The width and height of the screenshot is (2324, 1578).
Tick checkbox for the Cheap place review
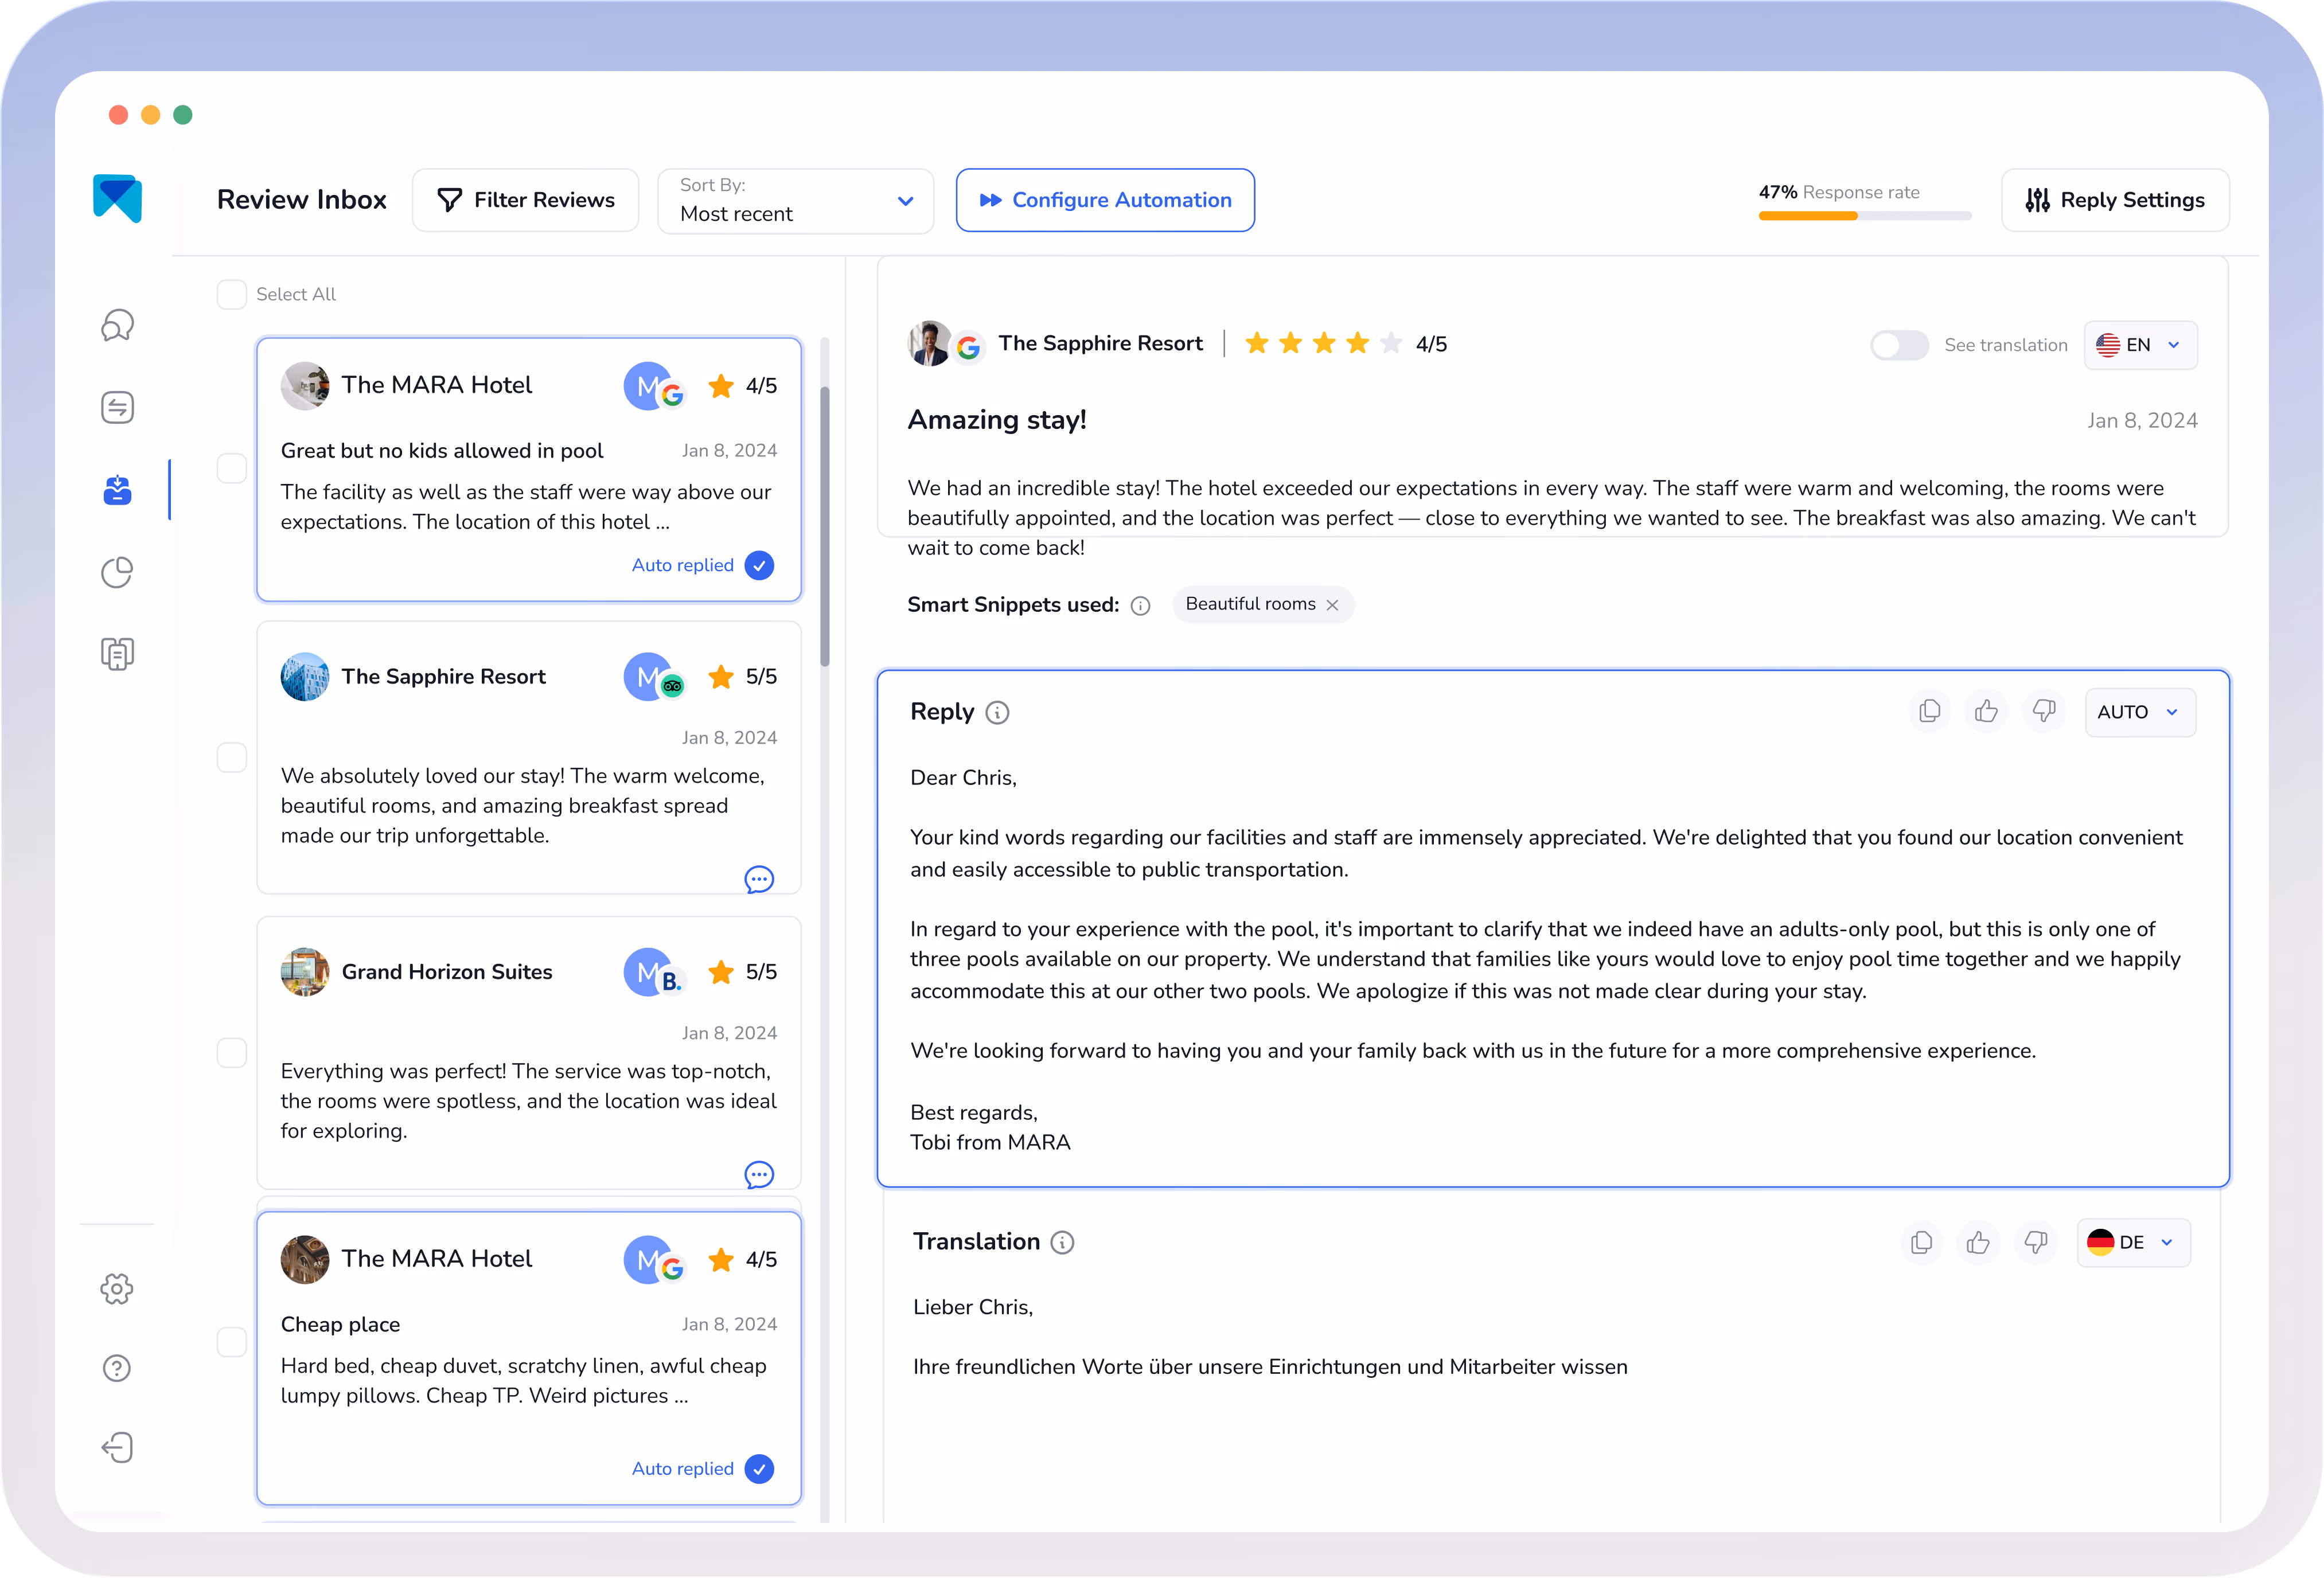click(x=232, y=1343)
